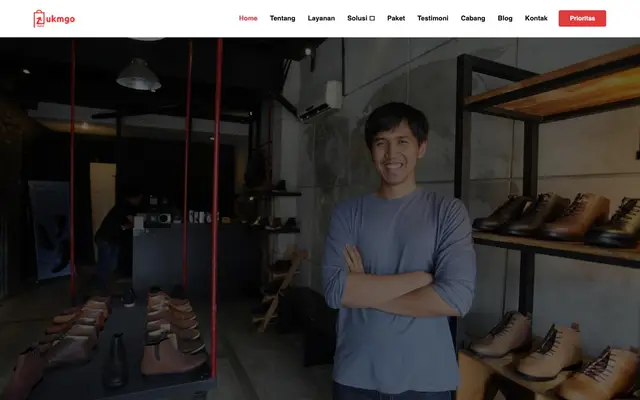Open the Blog link

pyautogui.click(x=505, y=18)
